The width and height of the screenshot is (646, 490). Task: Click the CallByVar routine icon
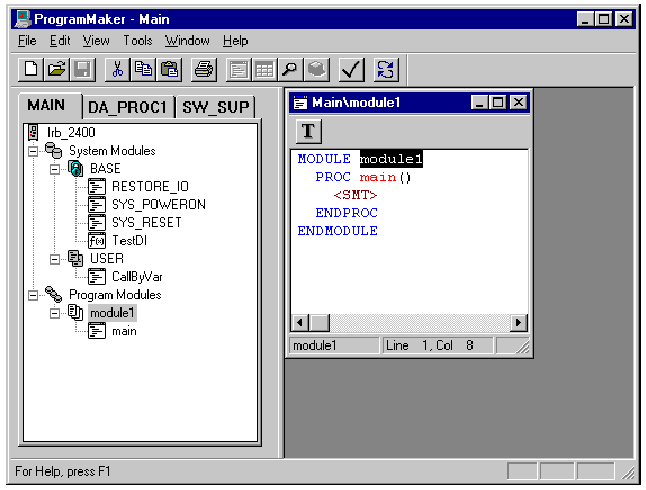point(97,277)
